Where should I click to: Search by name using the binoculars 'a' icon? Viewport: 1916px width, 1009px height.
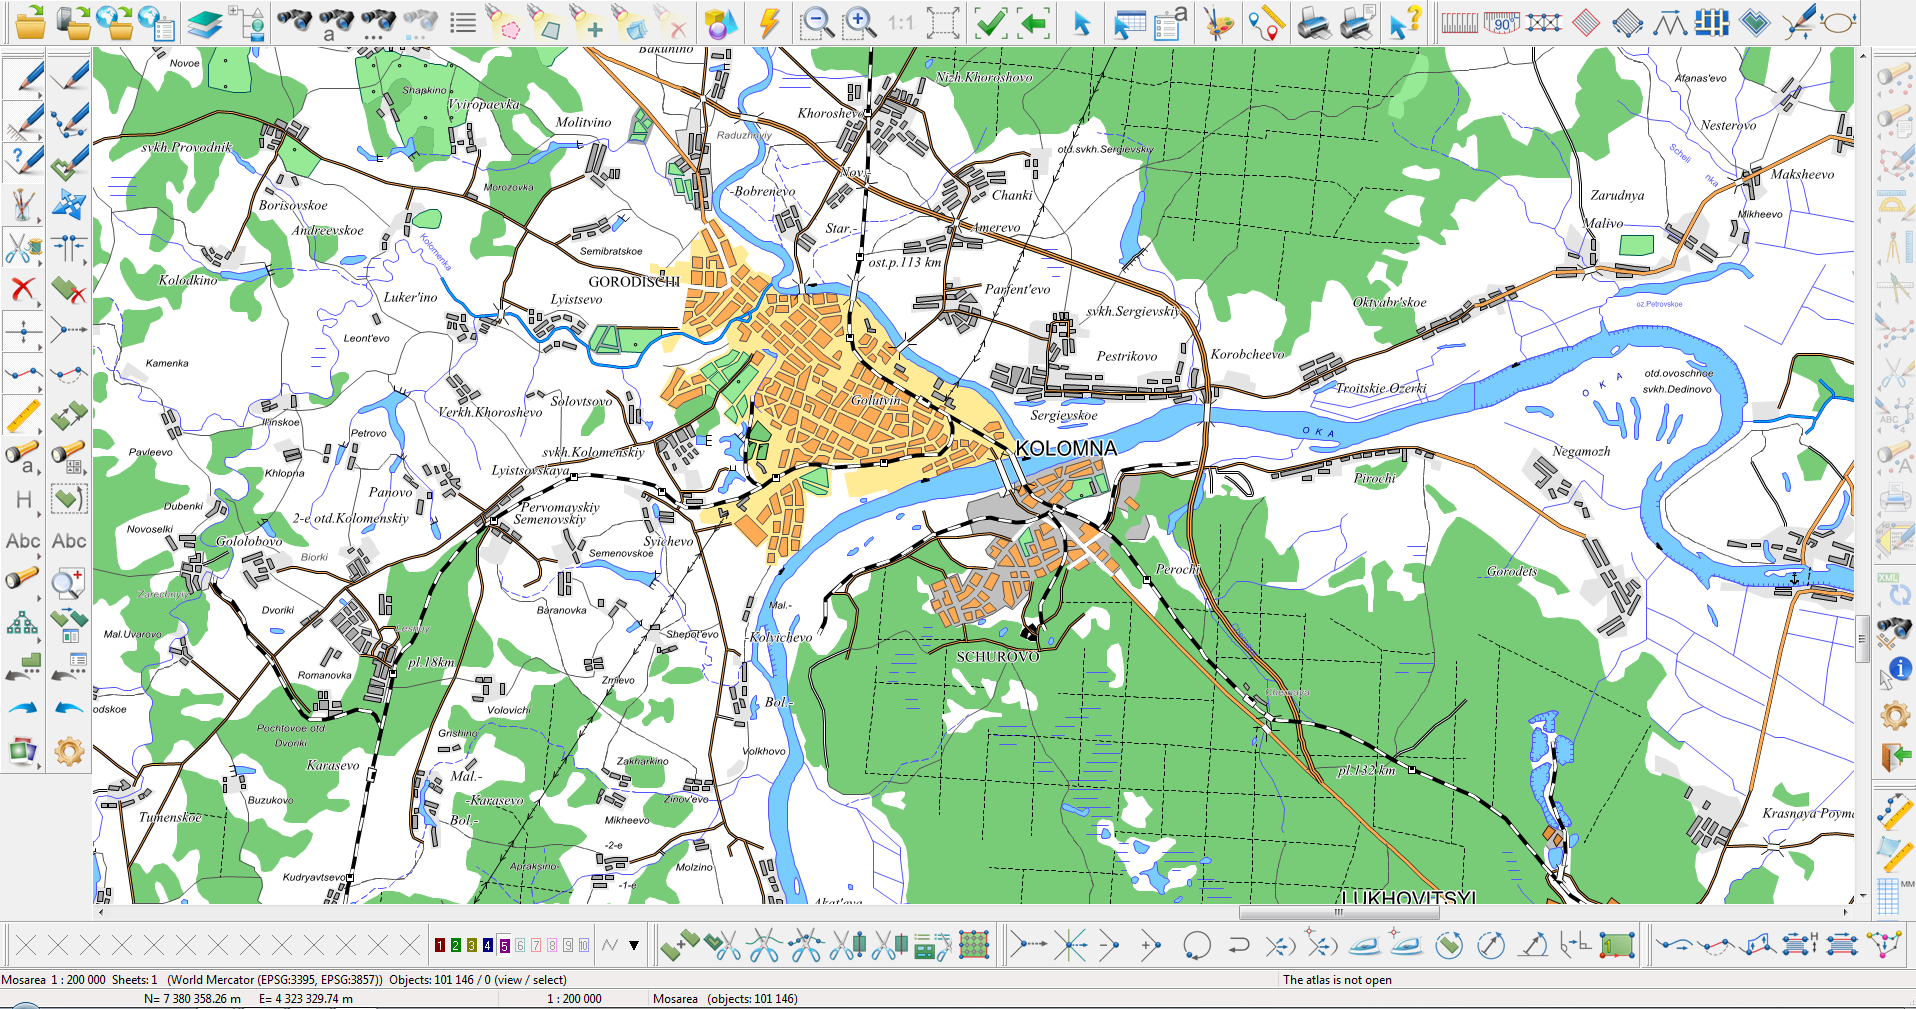(336, 23)
